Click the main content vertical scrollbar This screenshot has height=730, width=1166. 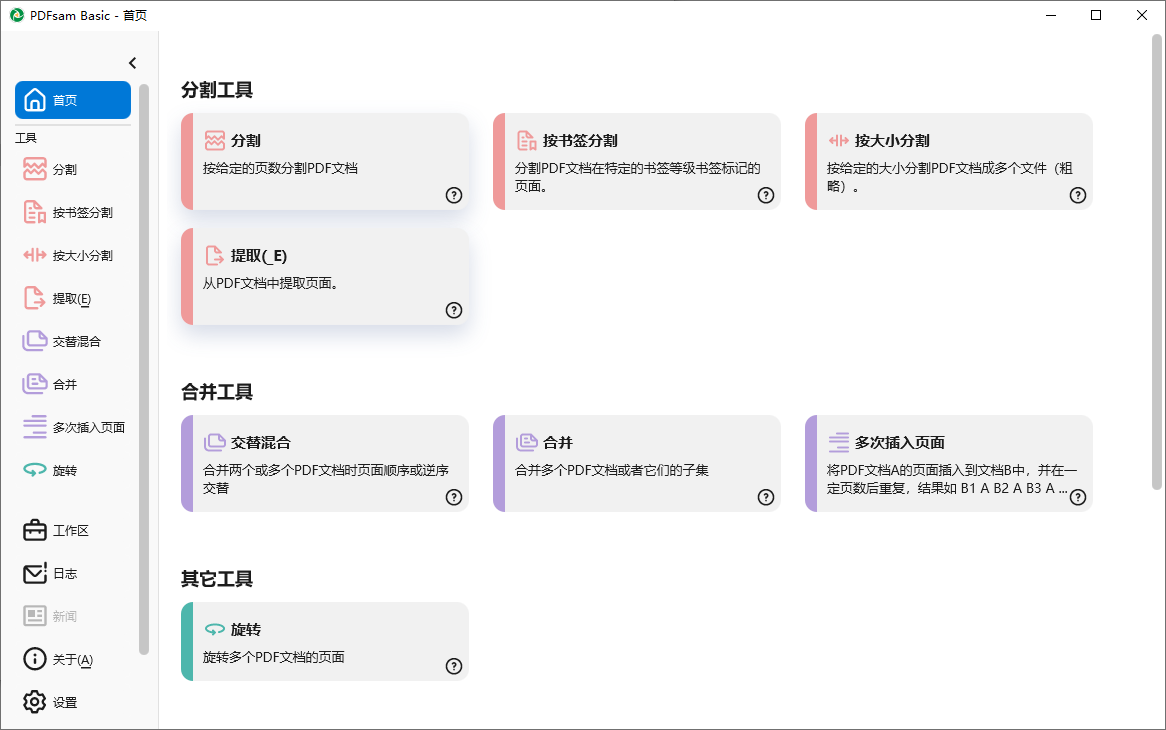(x=1156, y=262)
